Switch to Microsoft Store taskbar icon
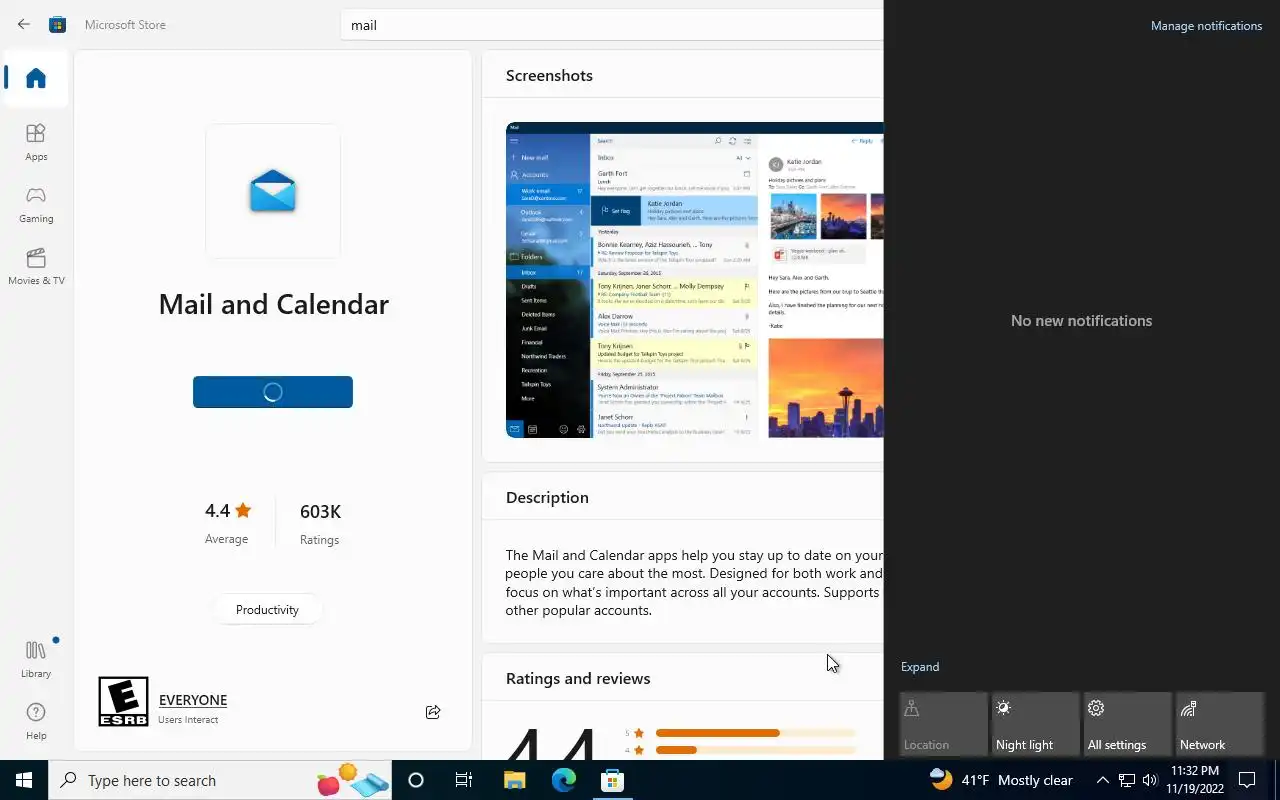Screen dimensions: 1280x800 pos(612,780)
